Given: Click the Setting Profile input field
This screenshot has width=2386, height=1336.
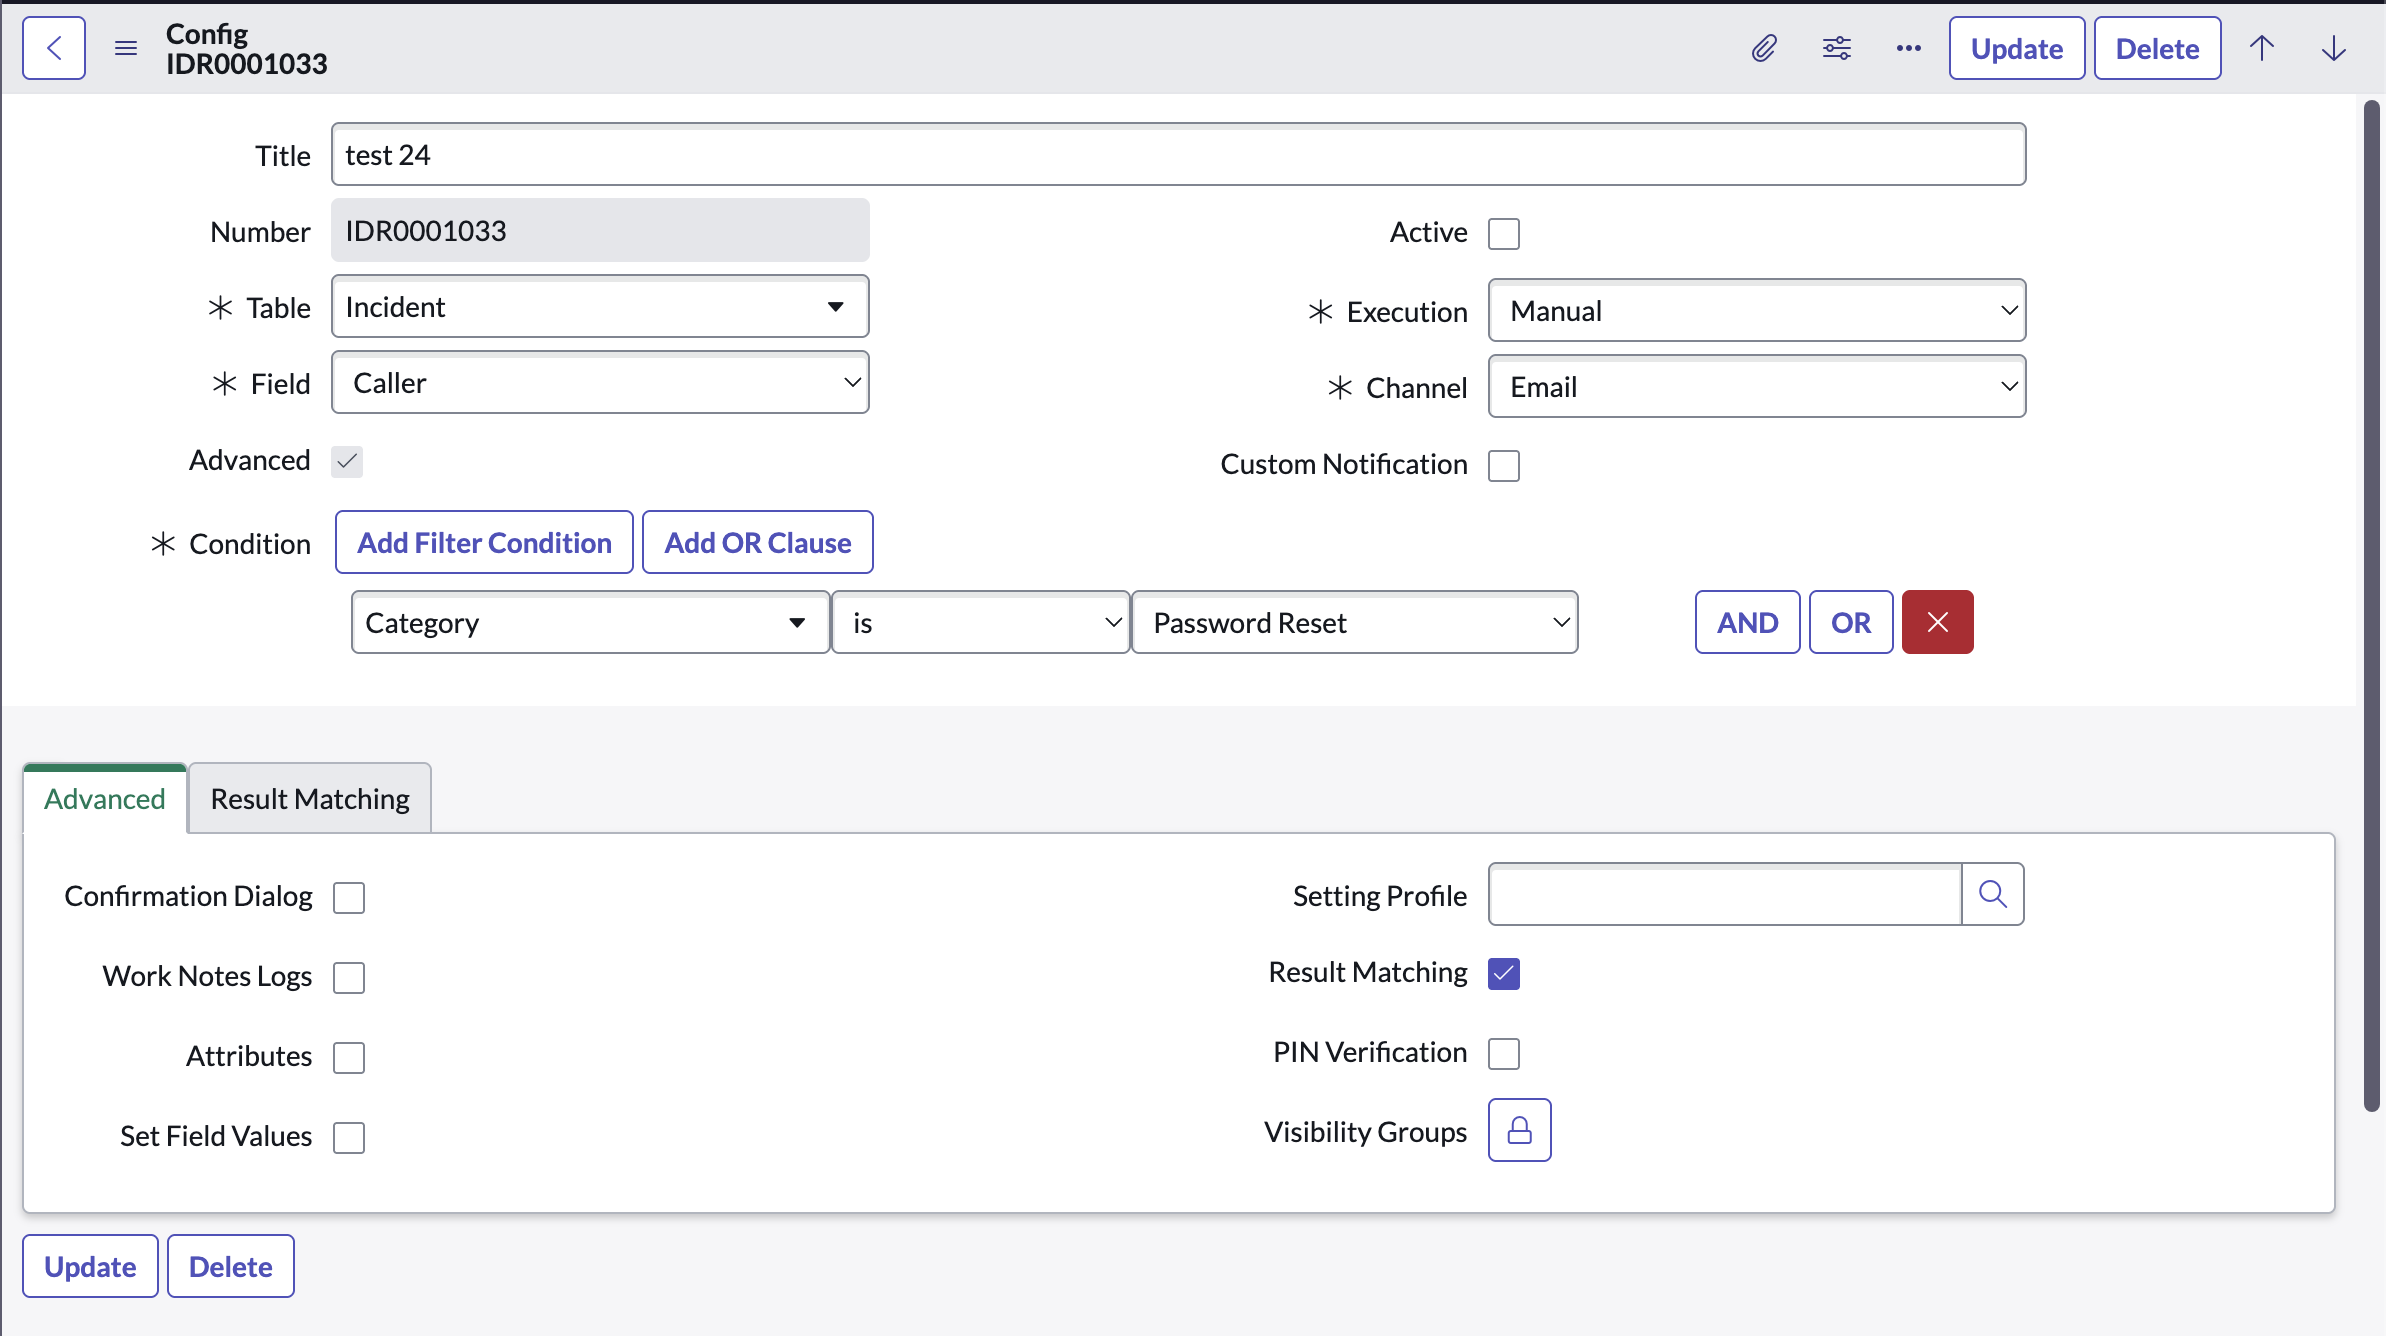Looking at the screenshot, I should tap(1725, 894).
